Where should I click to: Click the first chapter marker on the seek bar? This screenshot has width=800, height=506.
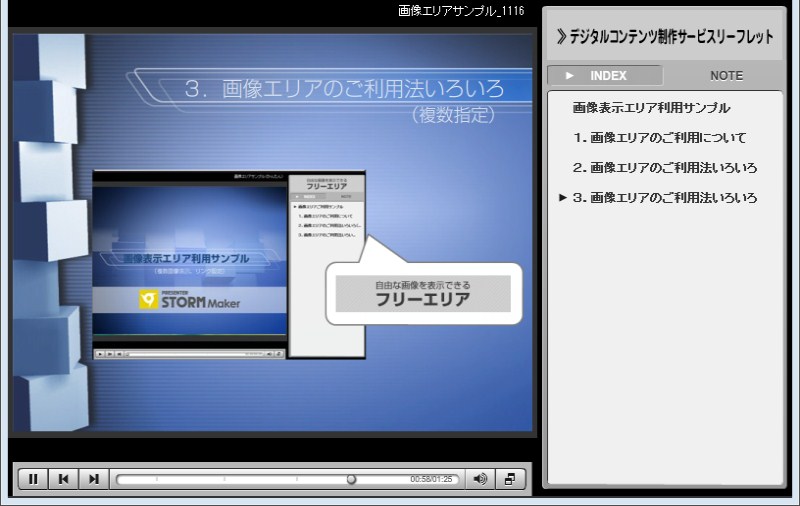157,479
